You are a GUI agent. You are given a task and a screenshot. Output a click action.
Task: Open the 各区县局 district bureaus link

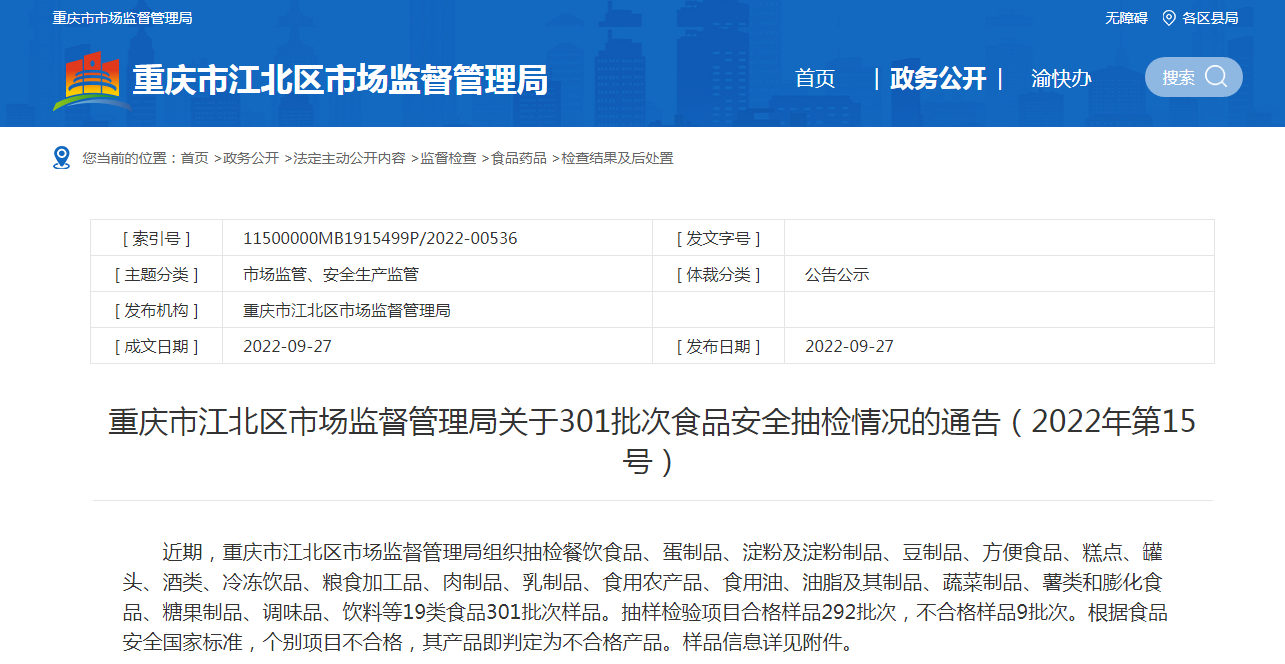point(1210,18)
